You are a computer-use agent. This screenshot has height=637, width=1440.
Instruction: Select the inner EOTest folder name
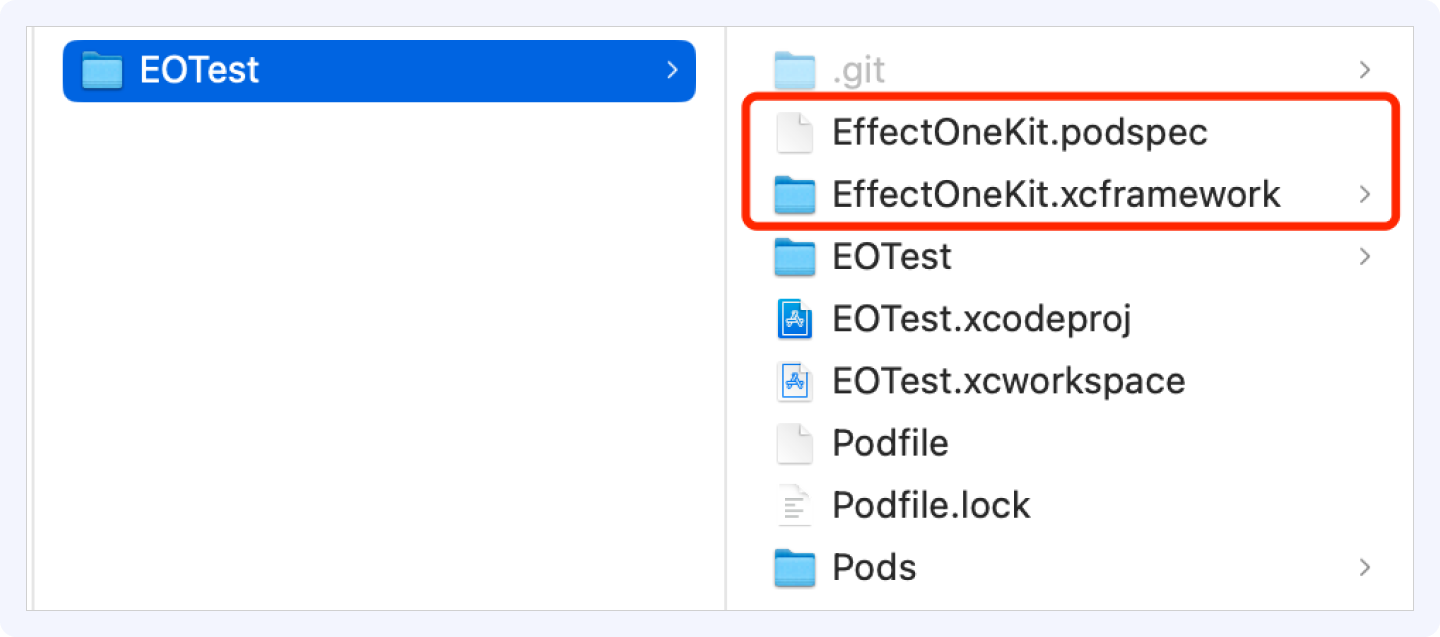point(892,257)
